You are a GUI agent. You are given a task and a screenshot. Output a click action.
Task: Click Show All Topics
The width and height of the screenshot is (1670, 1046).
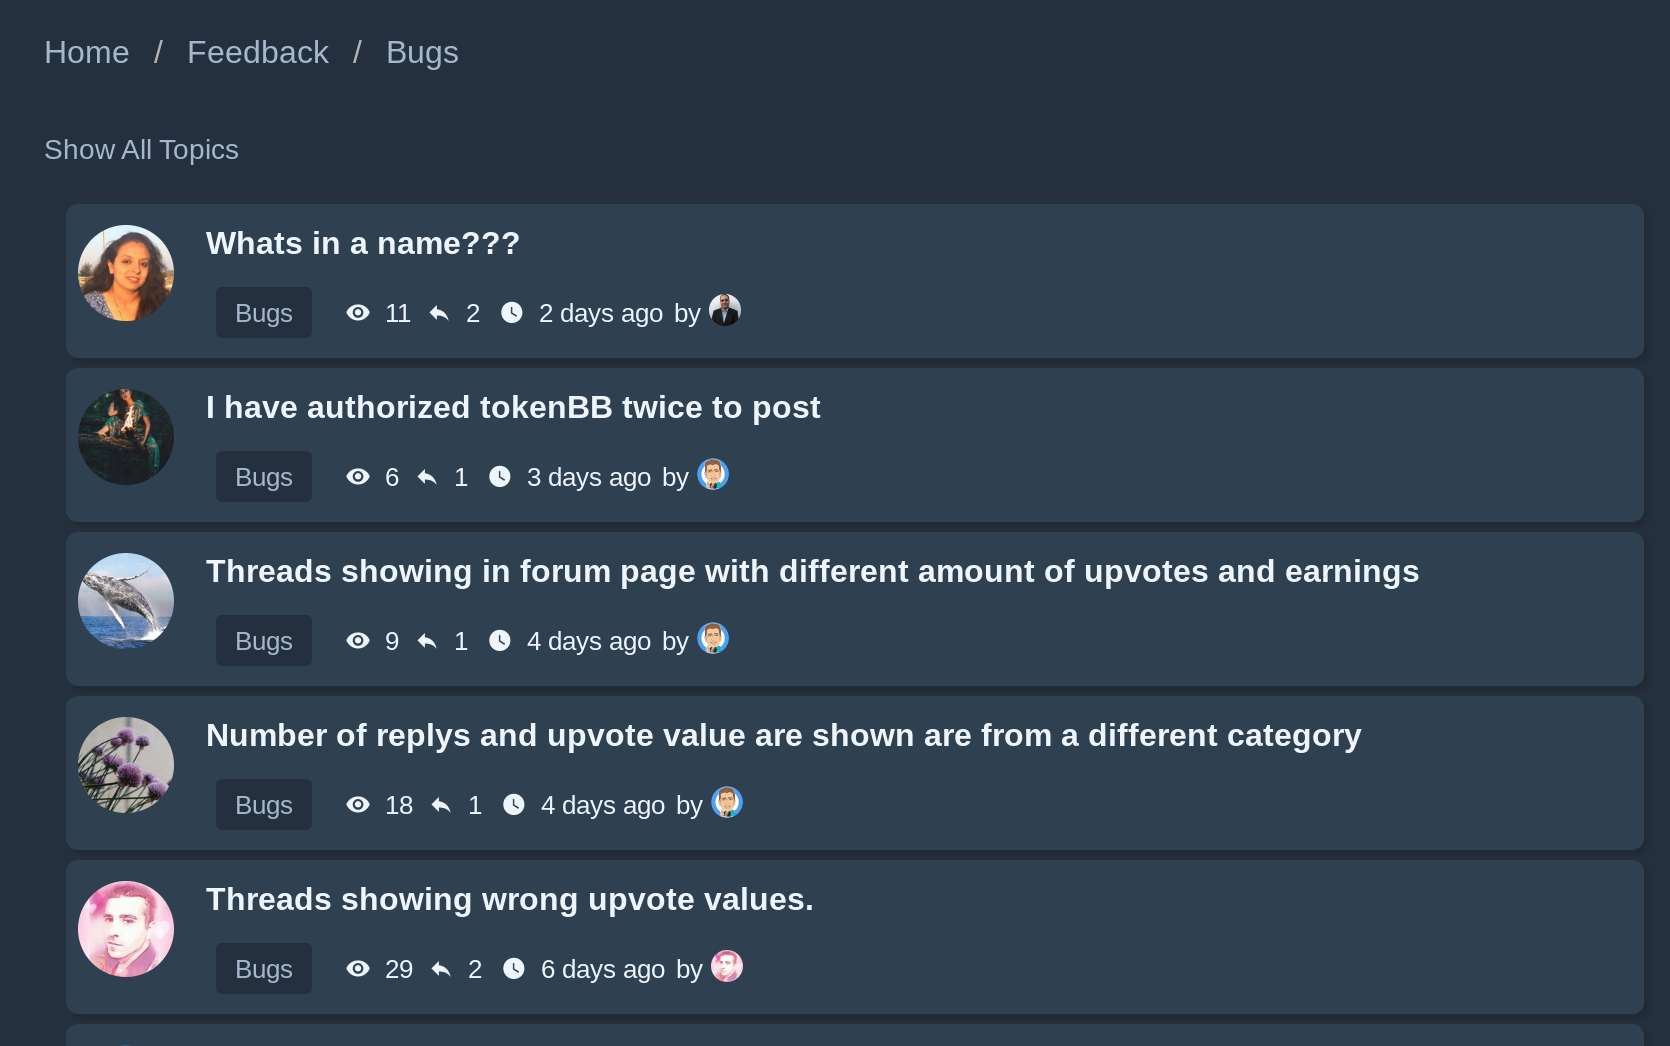[x=141, y=150]
